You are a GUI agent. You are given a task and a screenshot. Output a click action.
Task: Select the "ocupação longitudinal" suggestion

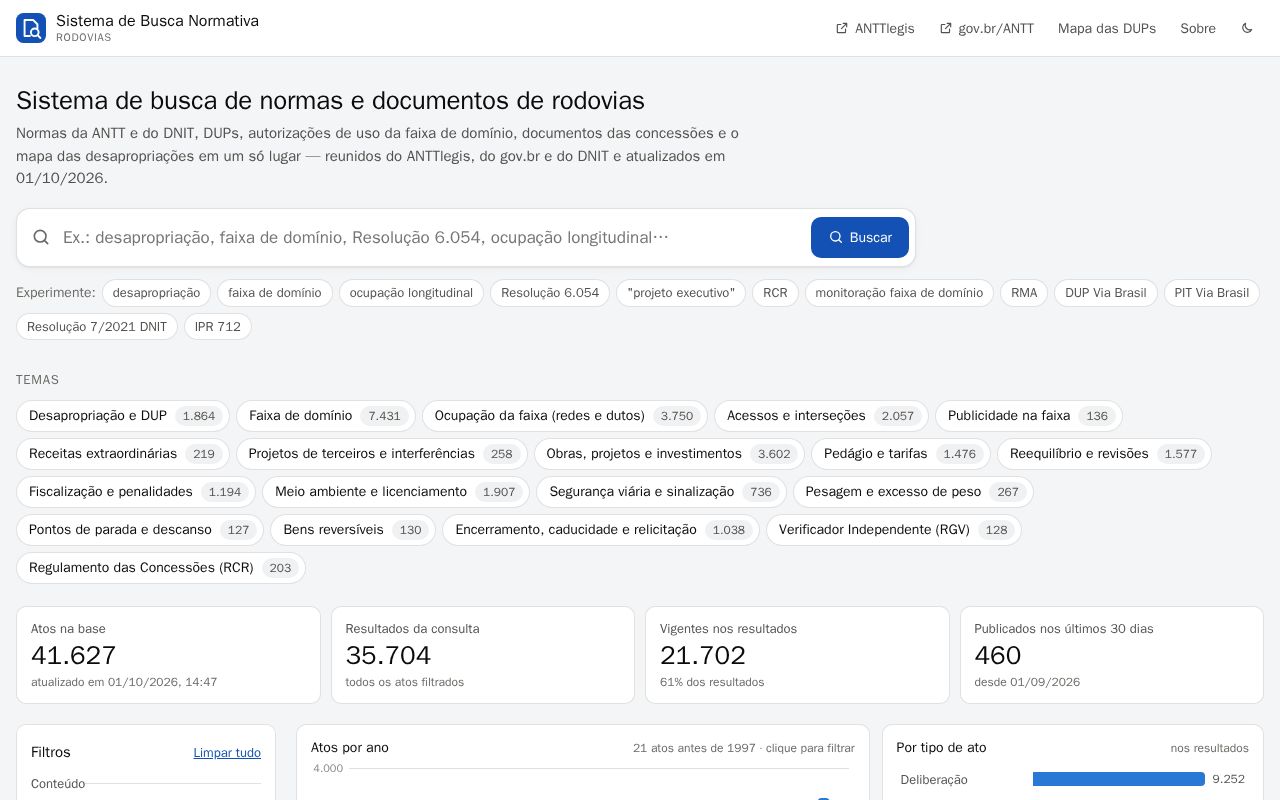[x=411, y=293]
